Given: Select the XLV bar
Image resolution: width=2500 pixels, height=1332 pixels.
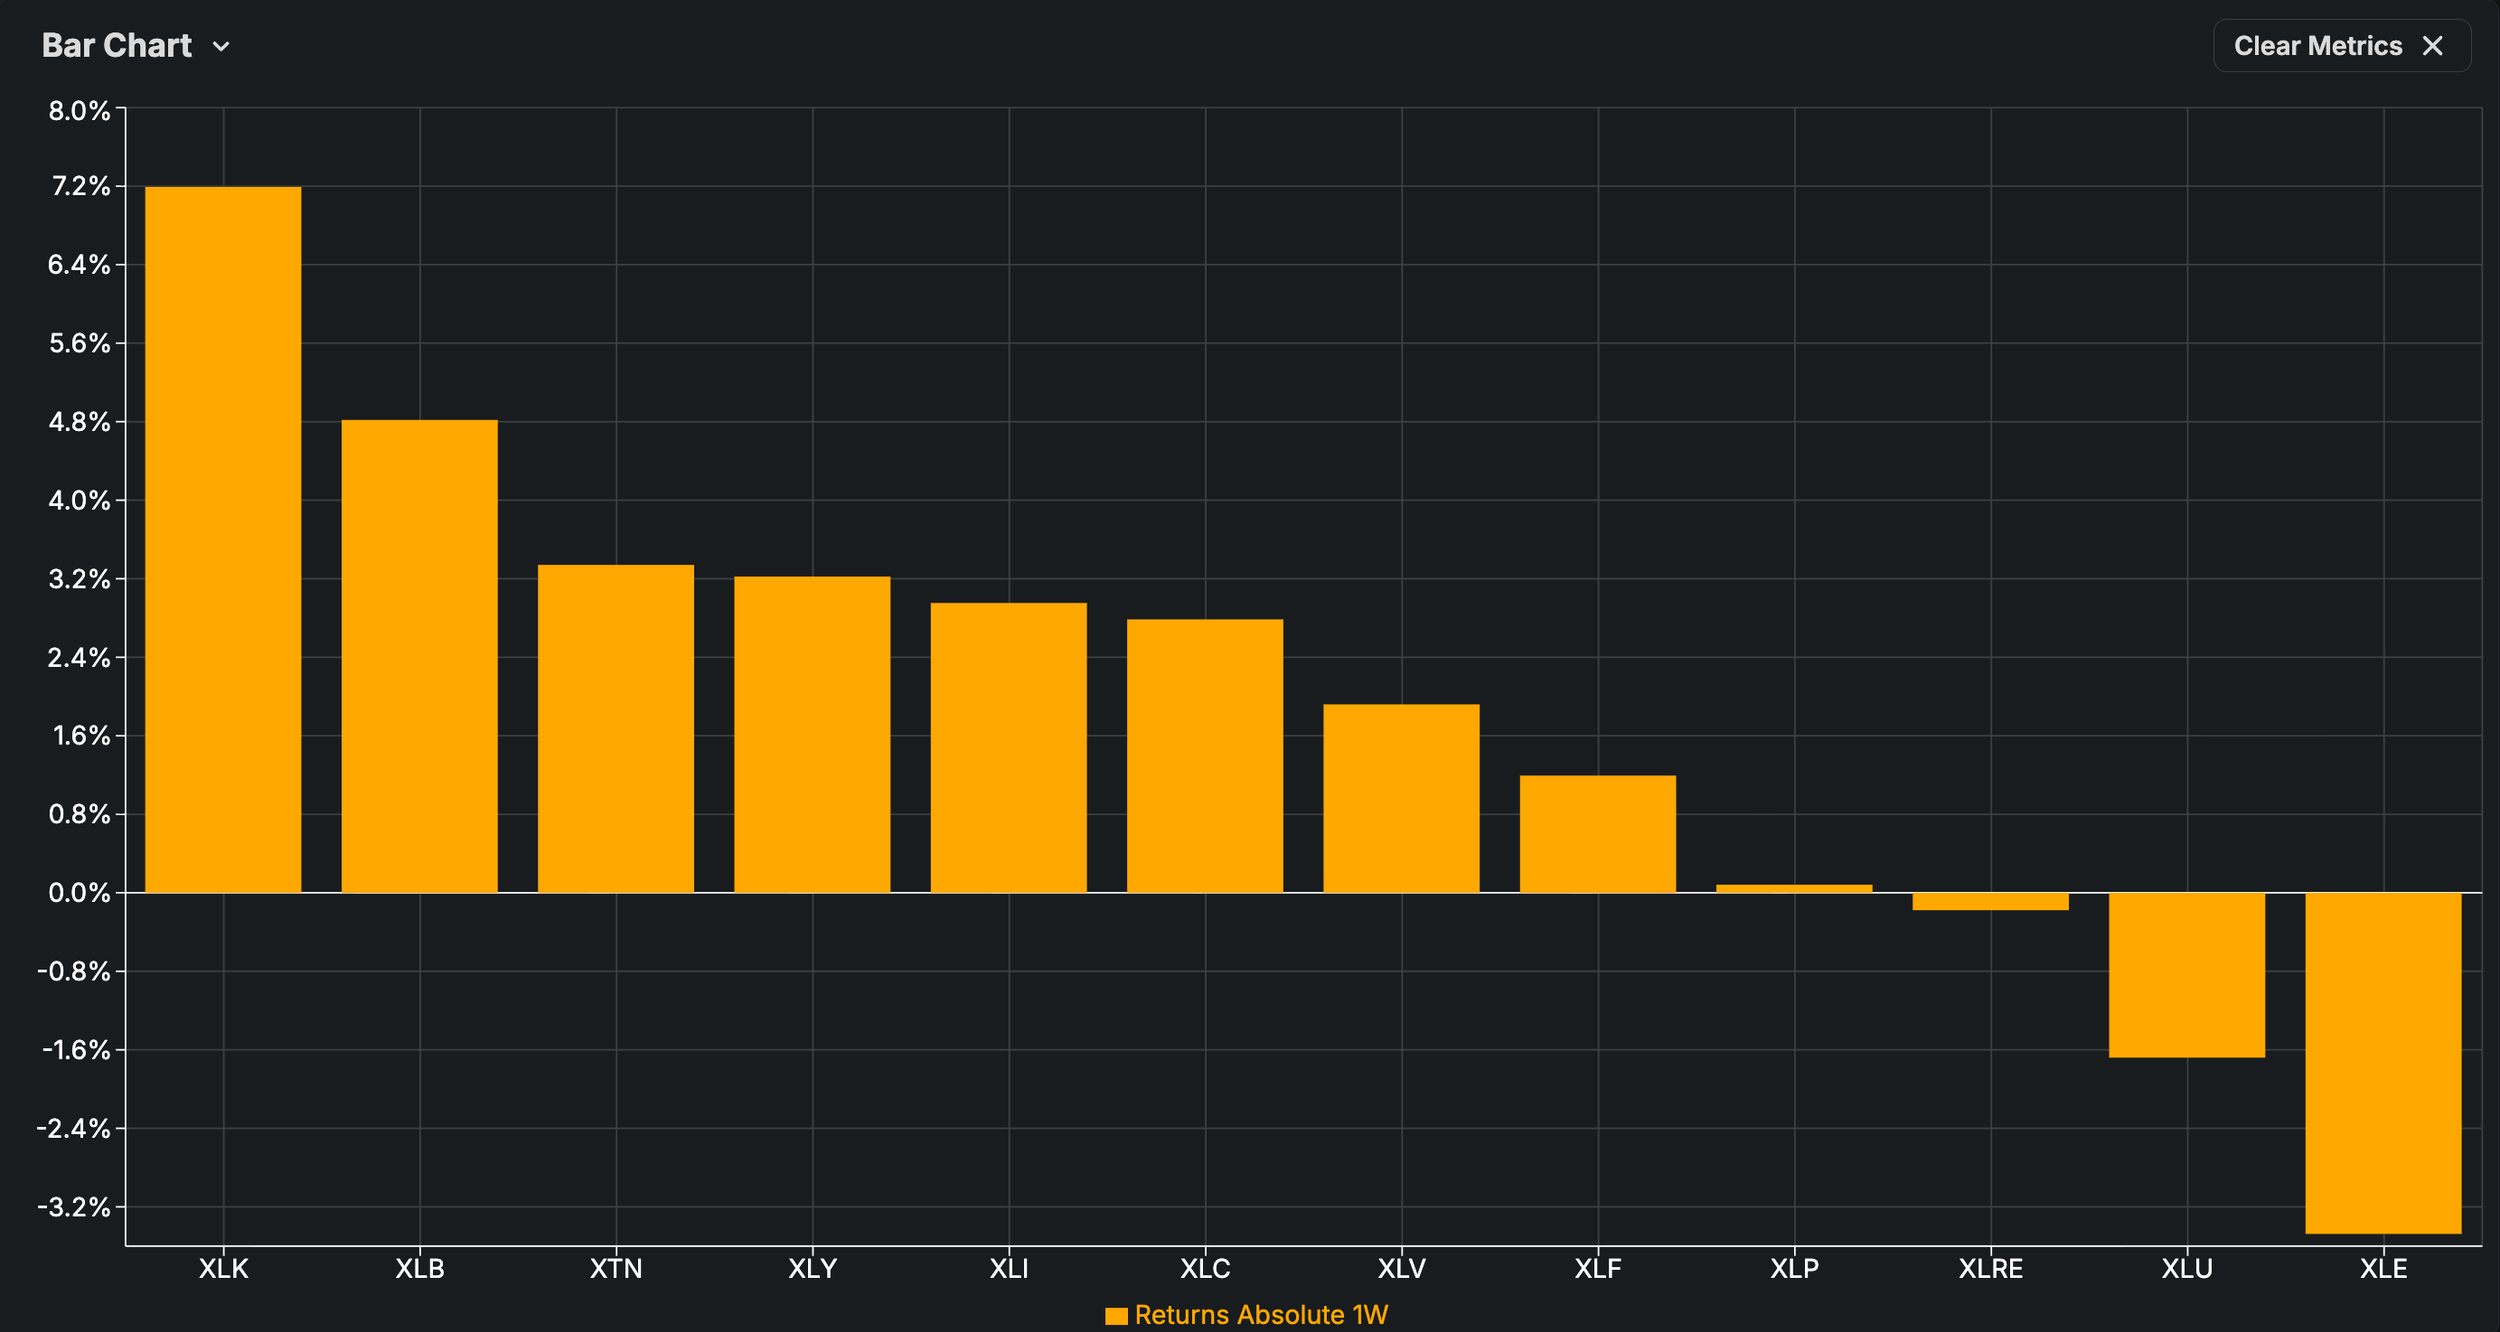Looking at the screenshot, I should (1402, 798).
